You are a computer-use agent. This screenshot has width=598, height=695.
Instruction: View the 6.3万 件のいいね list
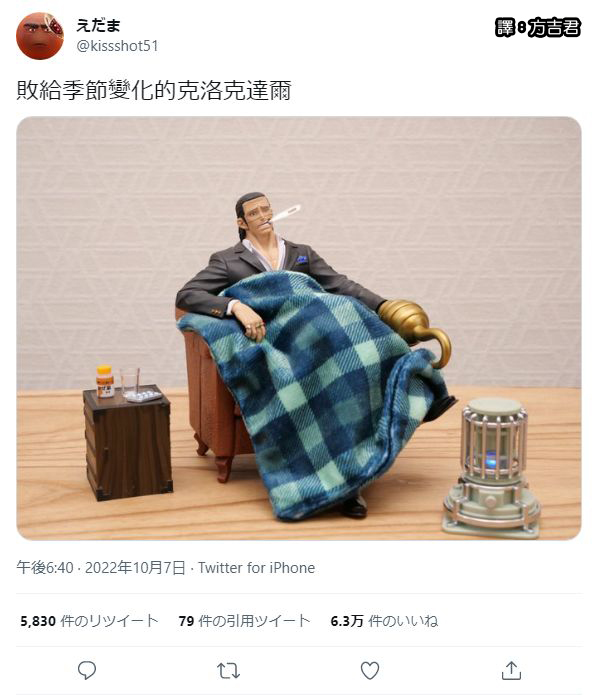click(x=384, y=621)
